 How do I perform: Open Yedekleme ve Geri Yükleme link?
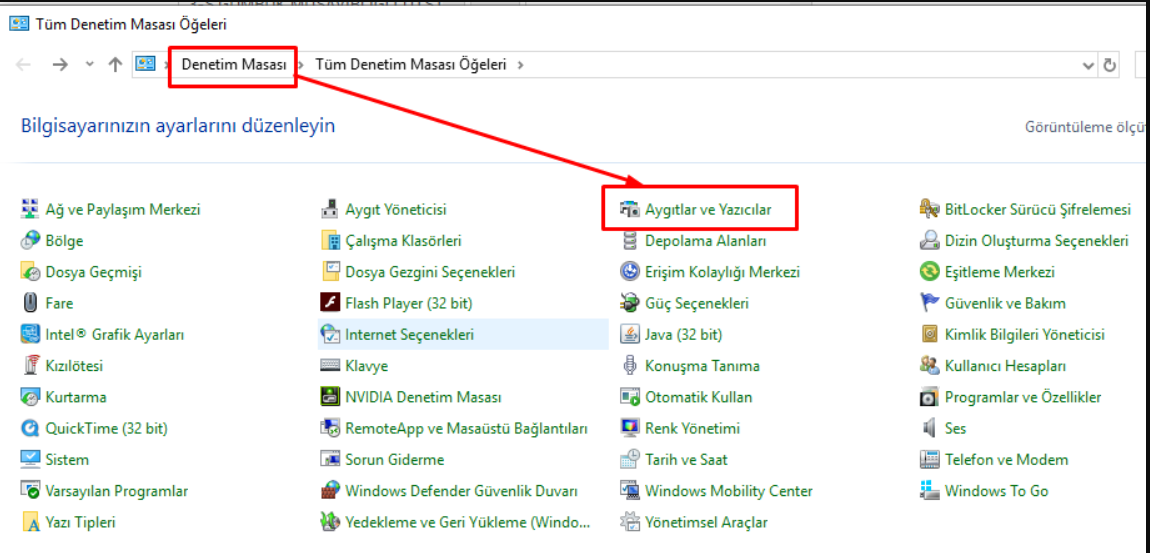pyautogui.click(x=467, y=522)
